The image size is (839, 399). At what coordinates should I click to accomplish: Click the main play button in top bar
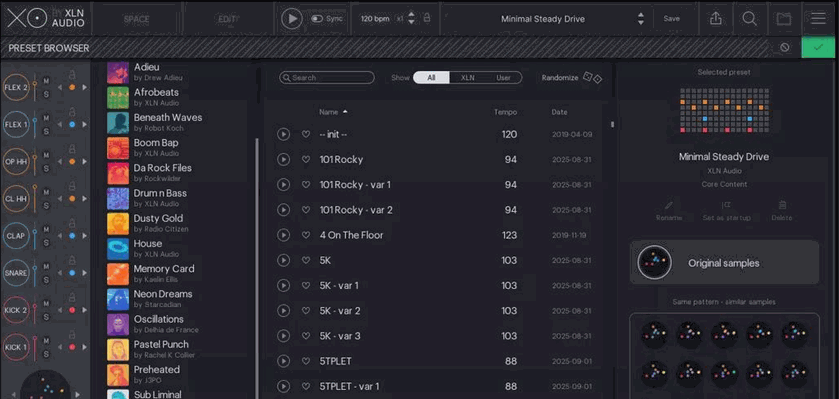(292, 19)
